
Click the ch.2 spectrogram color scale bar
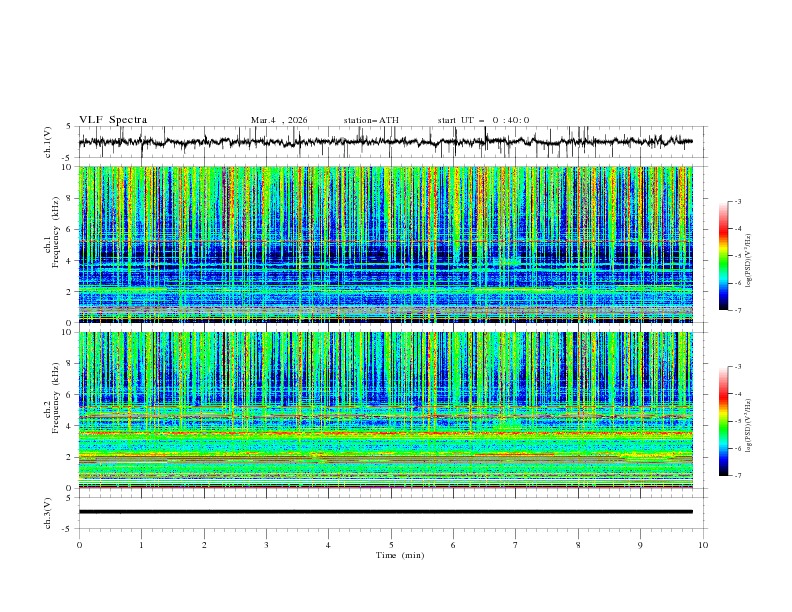tap(724, 421)
